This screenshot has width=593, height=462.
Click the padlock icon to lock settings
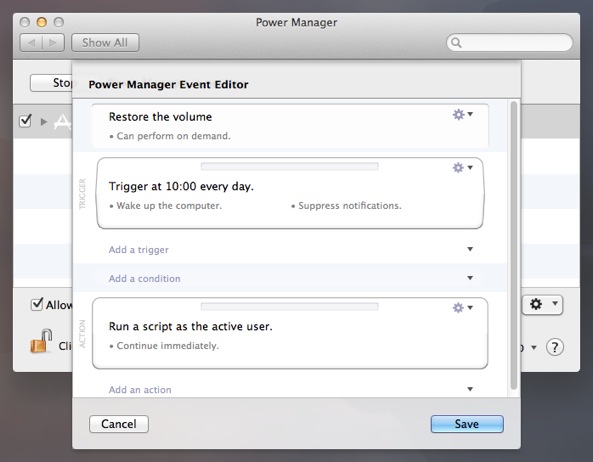coord(41,341)
